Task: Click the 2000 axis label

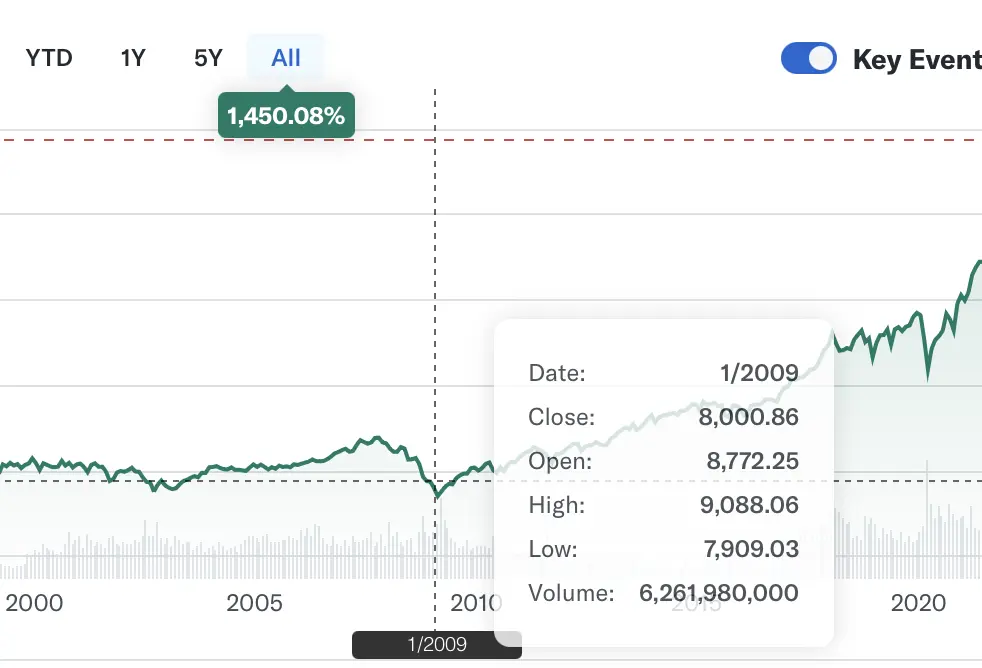Action: [x=34, y=603]
